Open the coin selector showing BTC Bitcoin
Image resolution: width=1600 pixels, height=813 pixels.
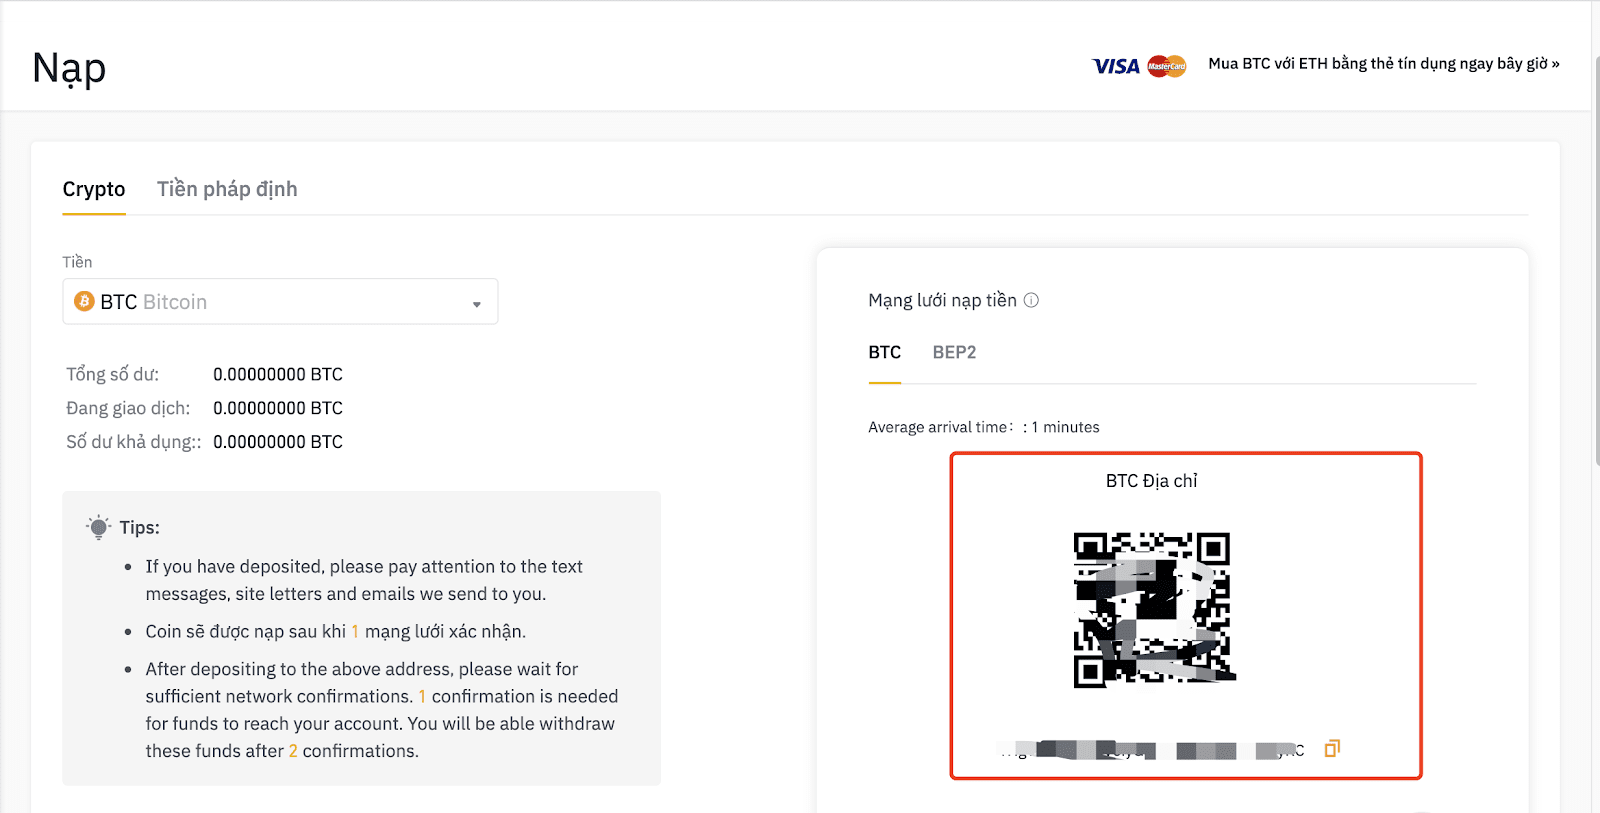coord(280,301)
